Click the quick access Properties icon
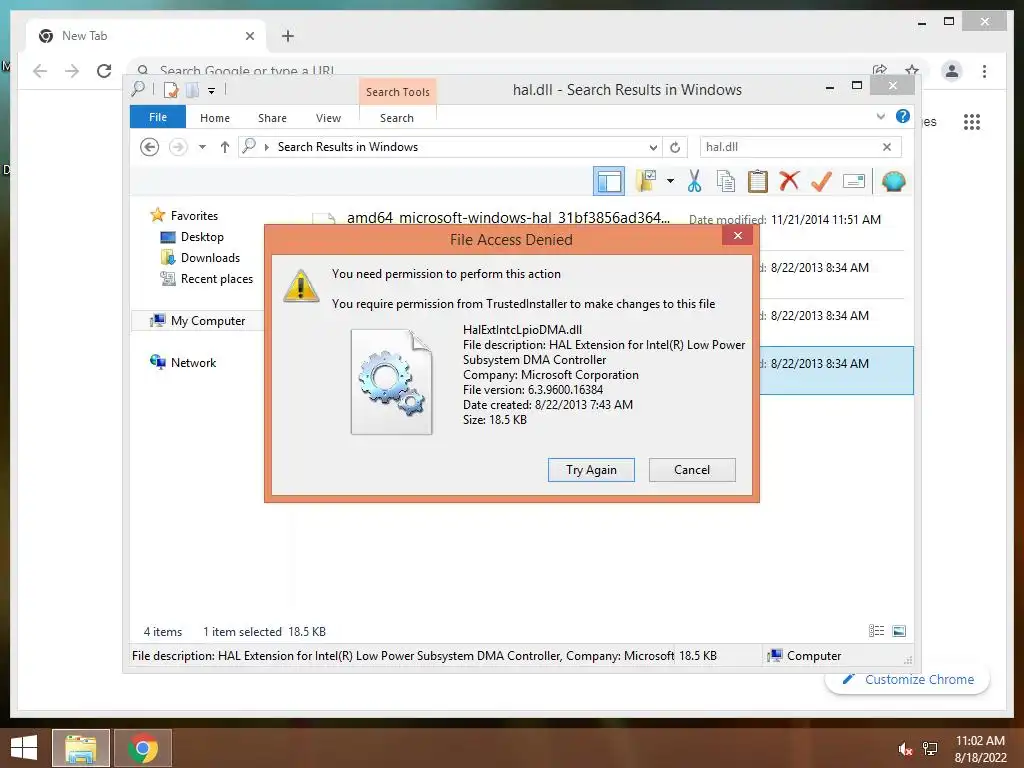Viewport: 1024px width, 768px height. [170, 90]
